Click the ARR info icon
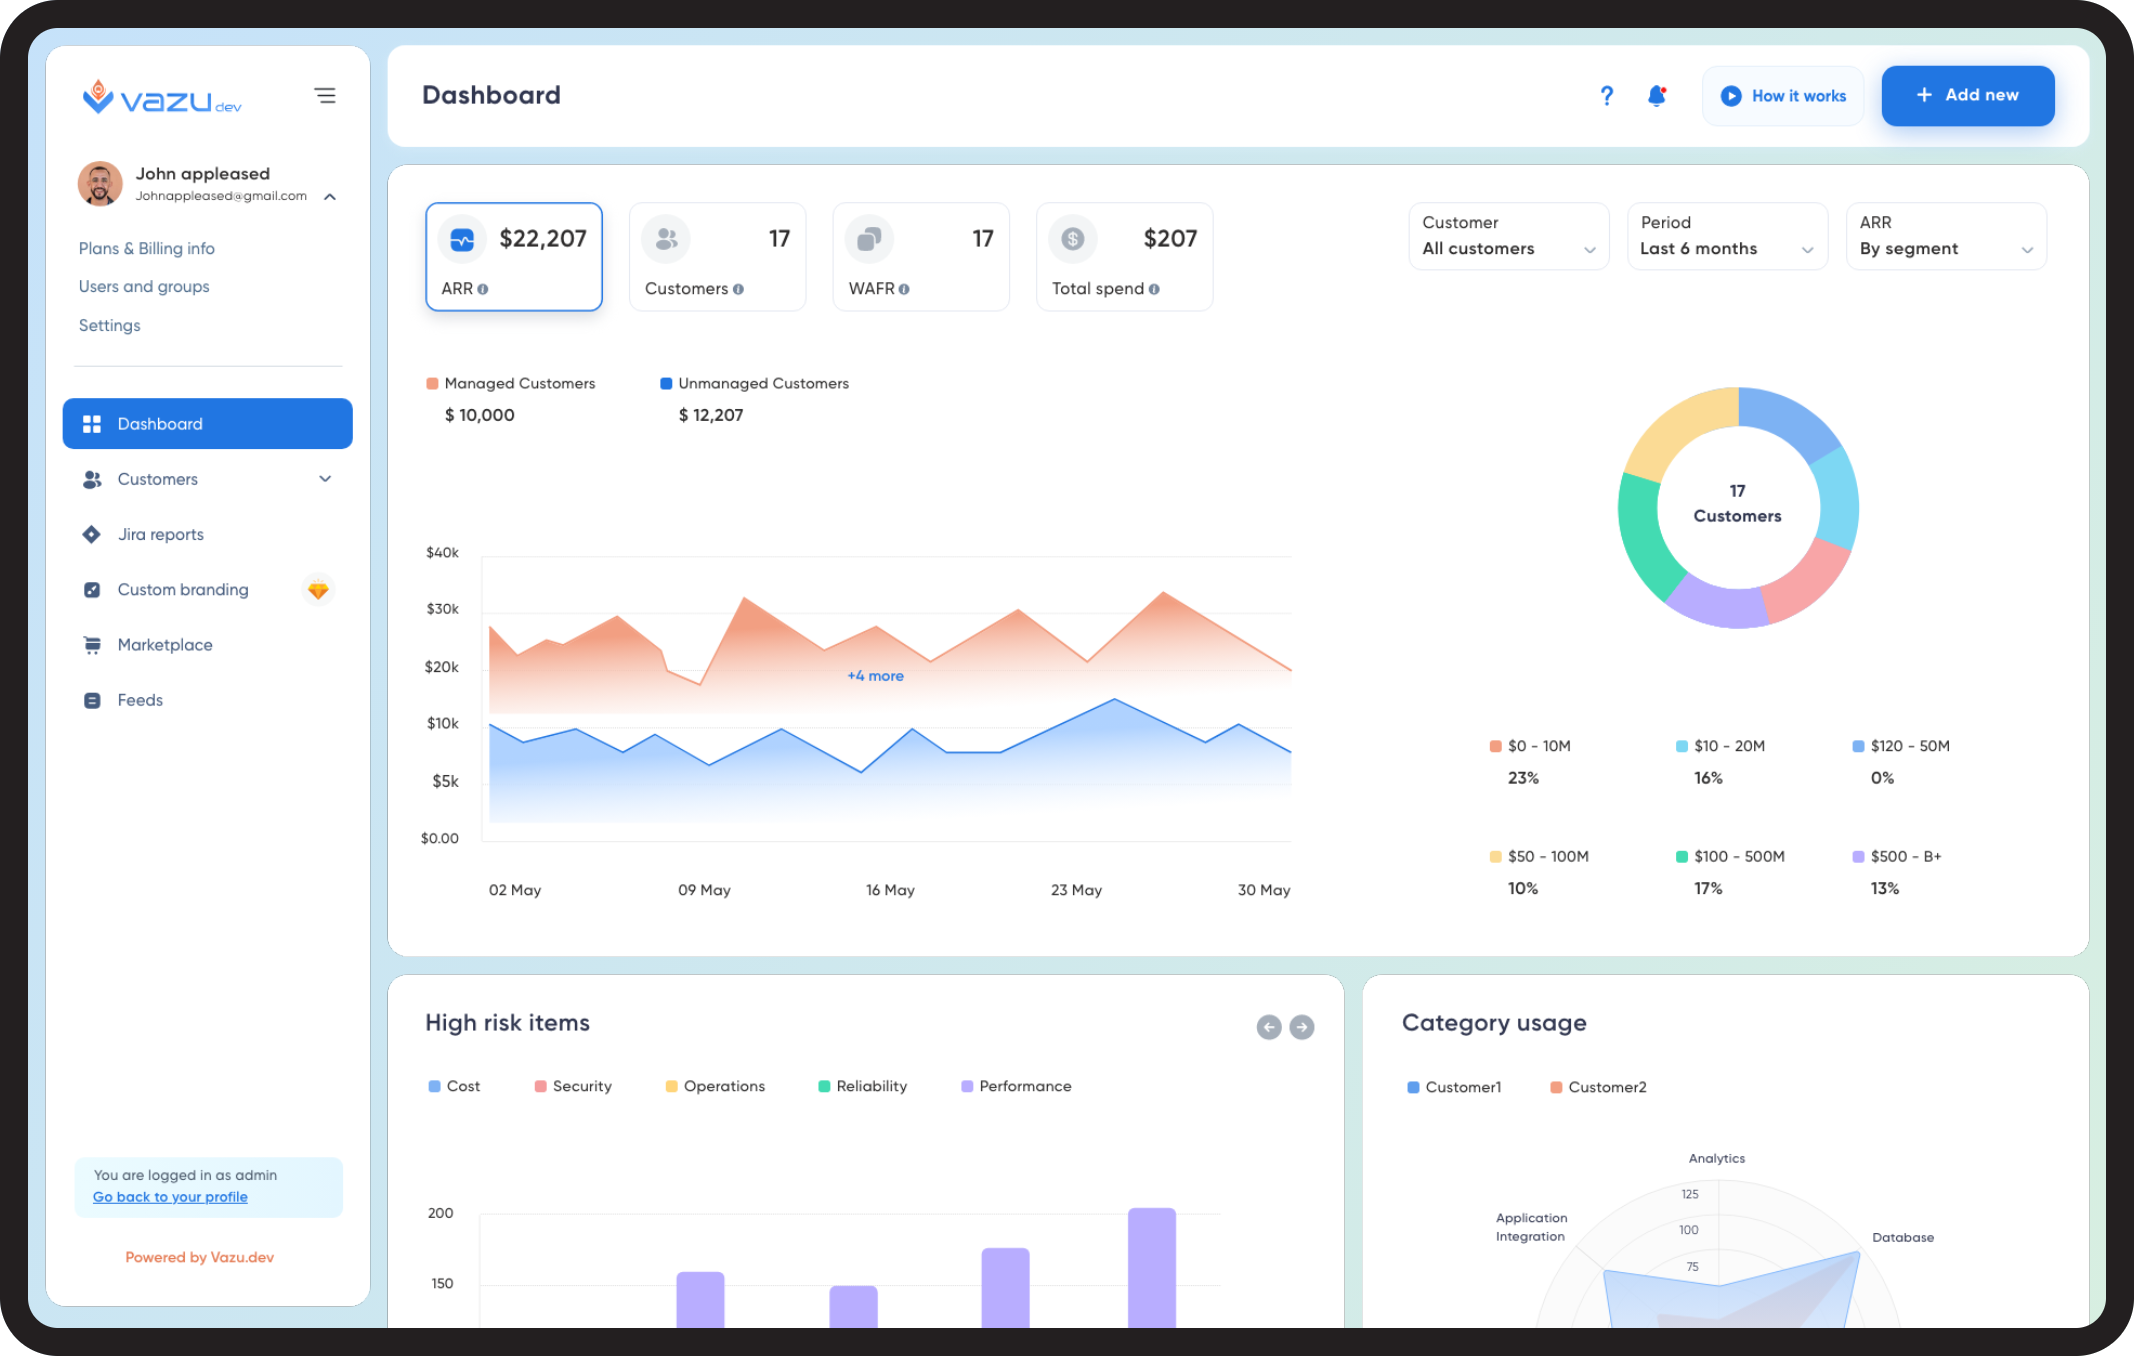 point(483,289)
